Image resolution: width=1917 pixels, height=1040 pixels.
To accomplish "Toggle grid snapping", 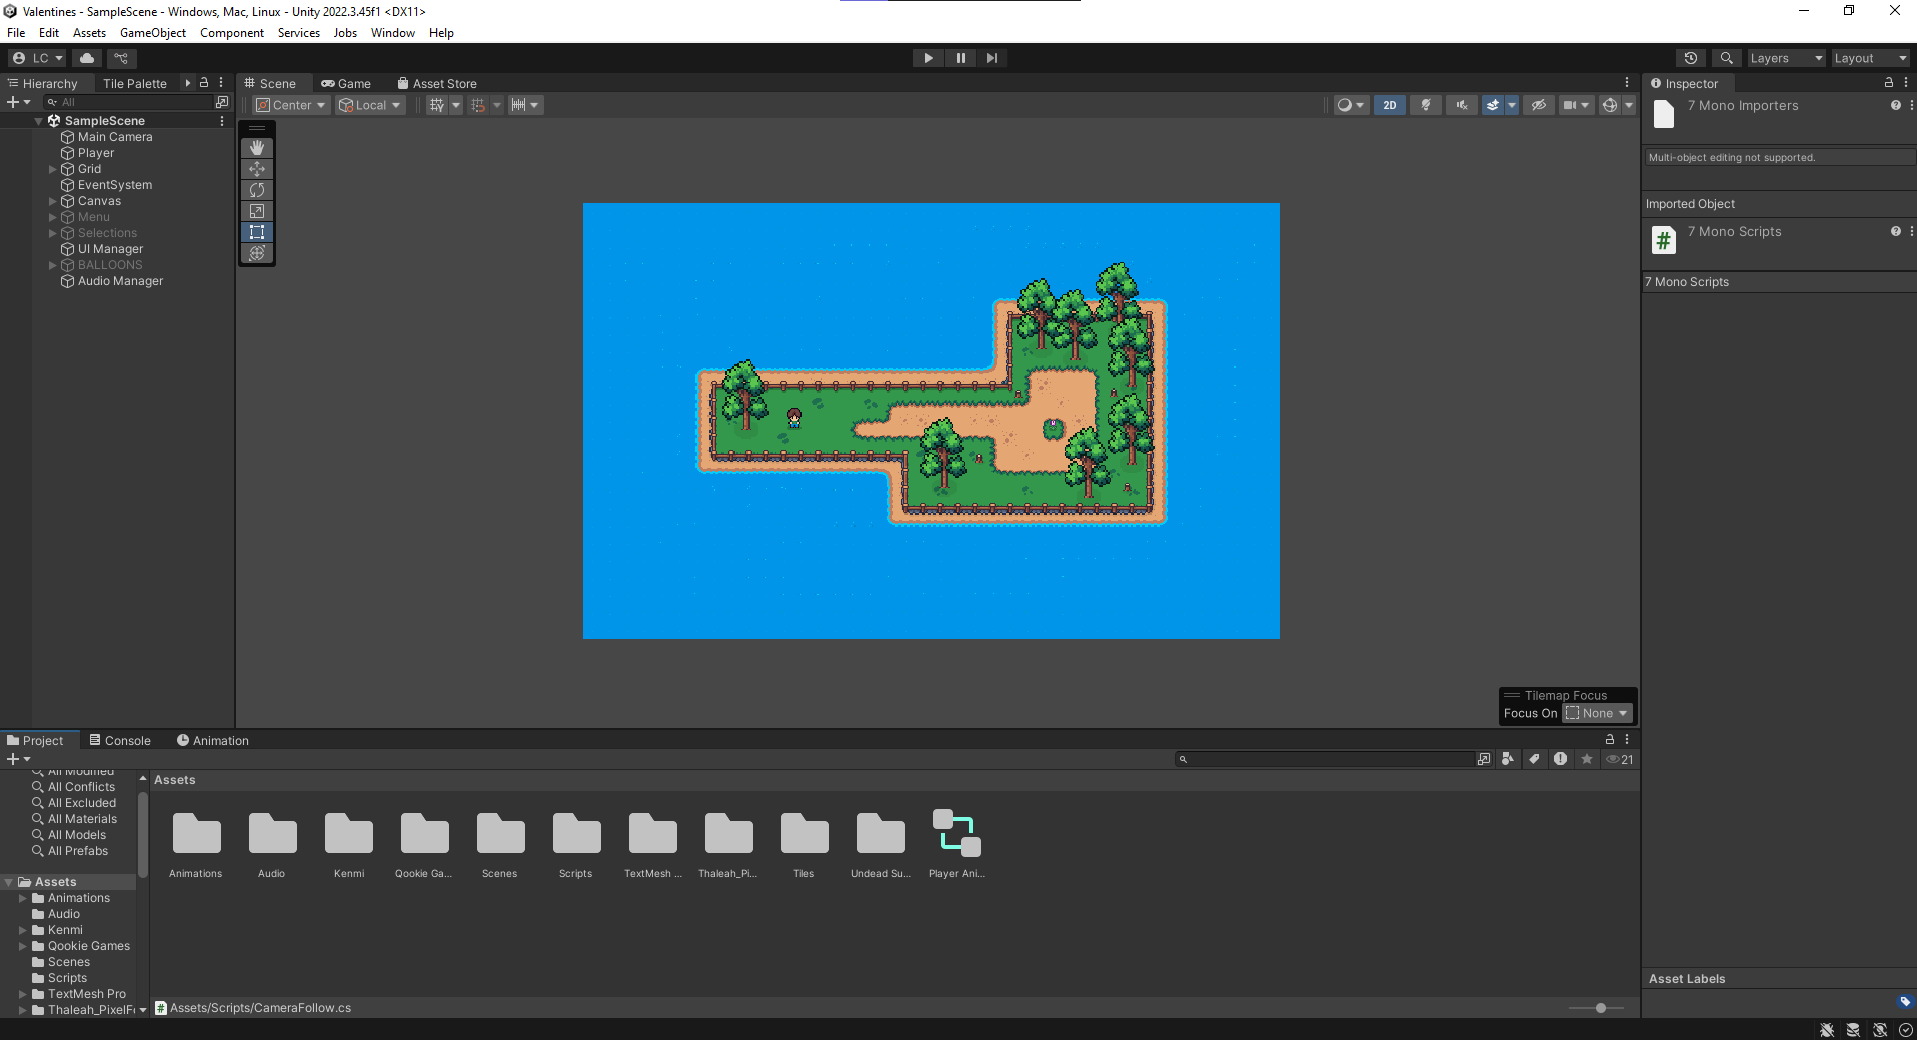I will 478,105.
